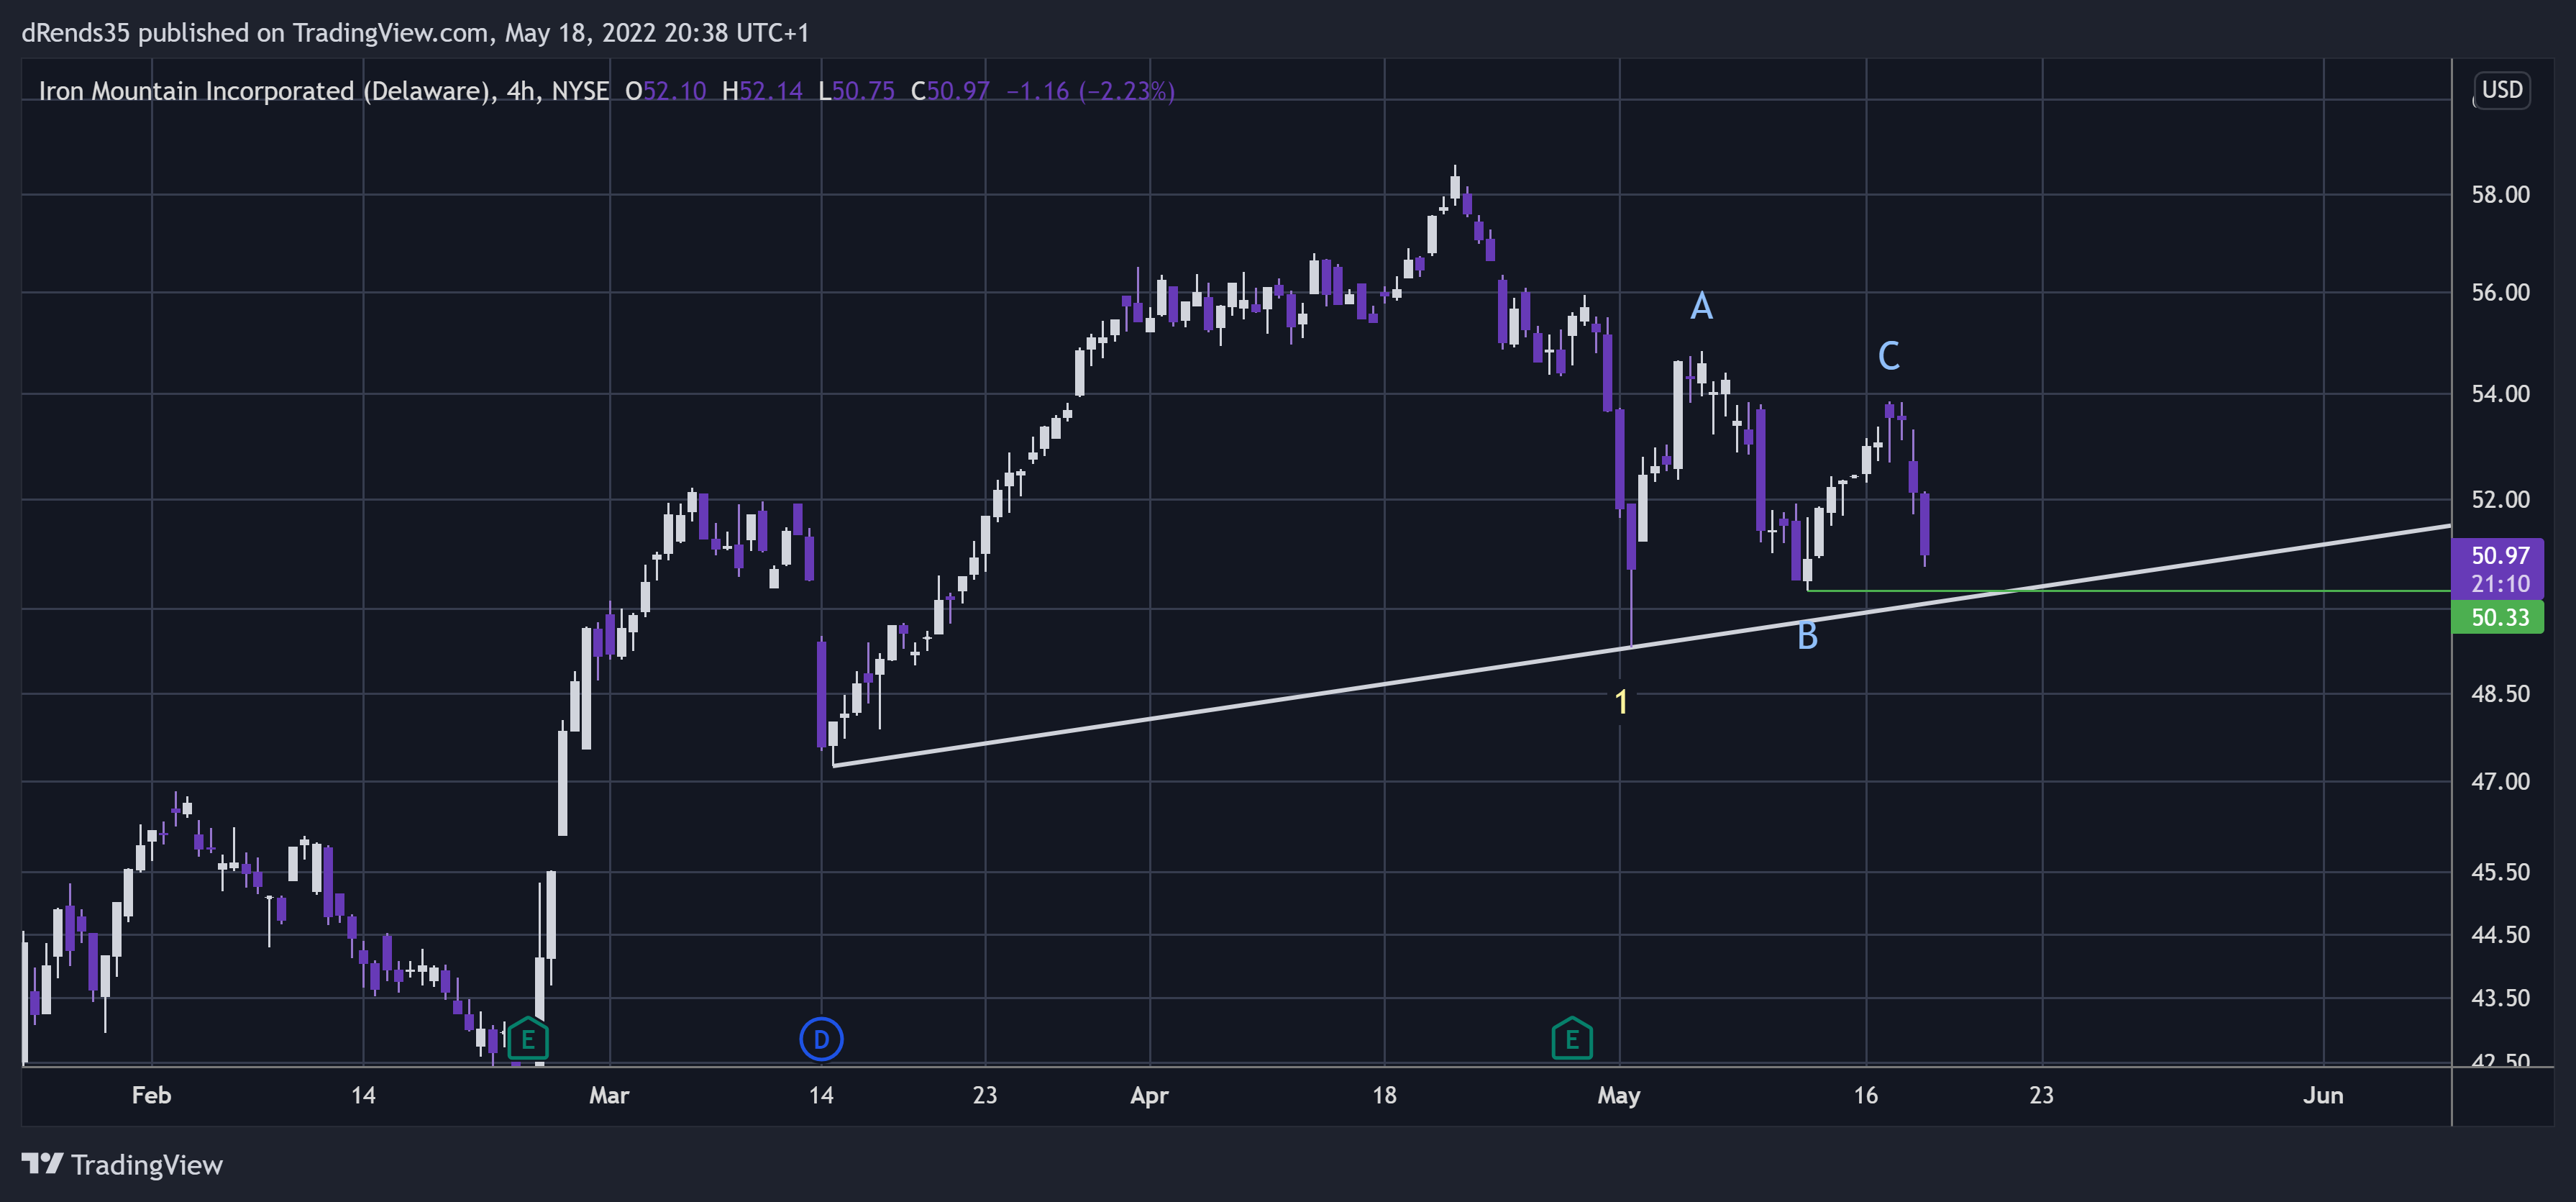Click the earnings E marker near late February
2576x1202 pixels.
[528, 1039]
